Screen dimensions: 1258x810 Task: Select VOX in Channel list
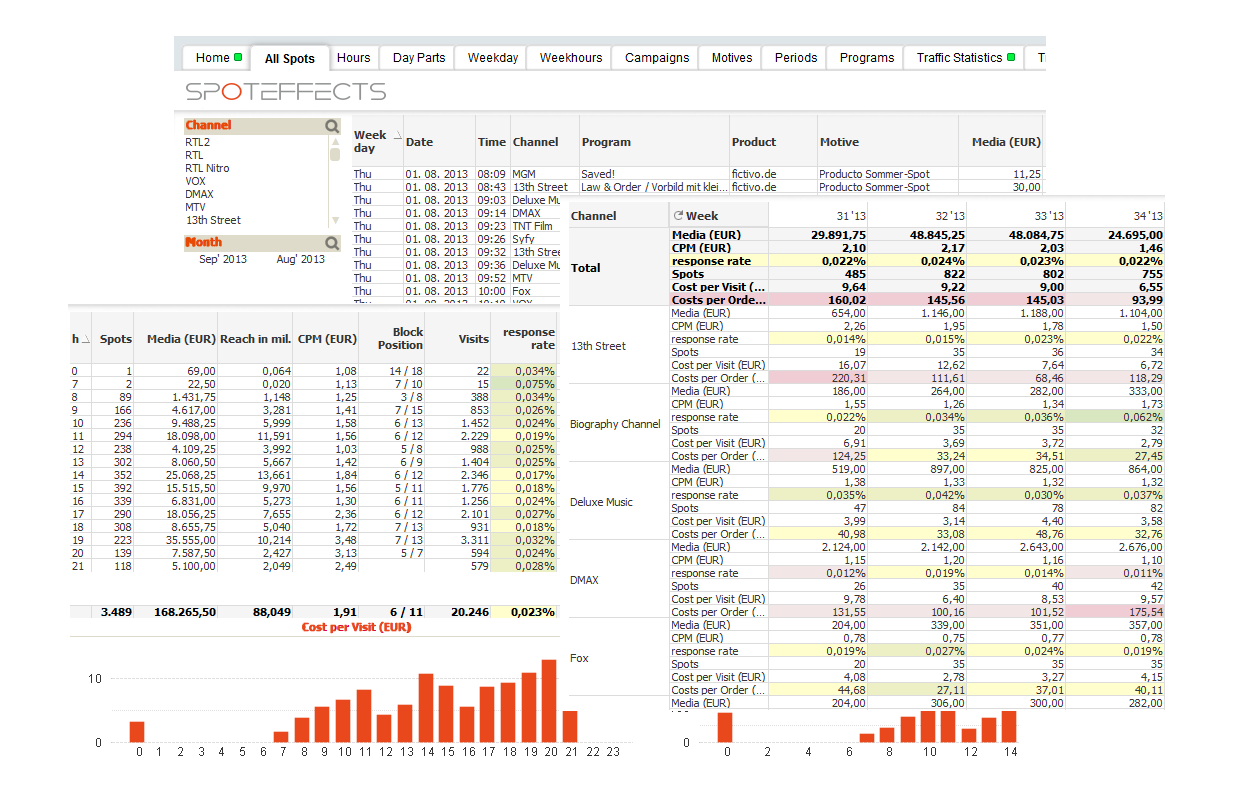pos(196,181)
